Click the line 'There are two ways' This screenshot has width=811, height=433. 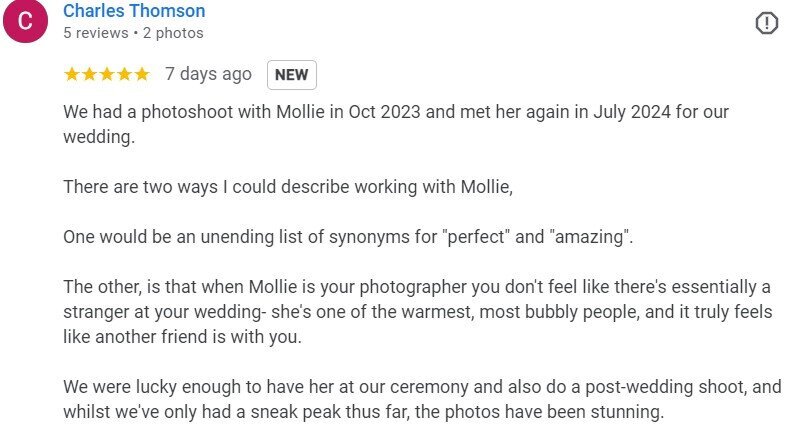coord(288,187)
